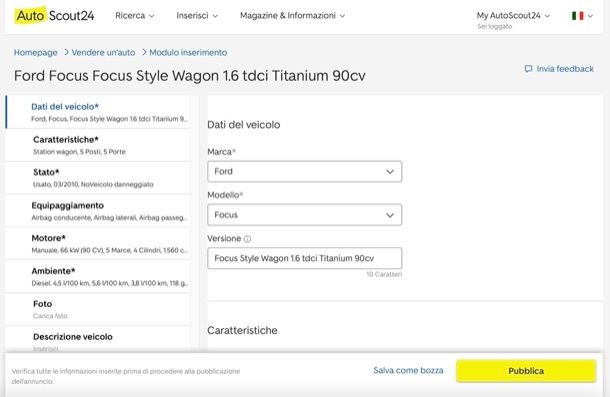This screenshot has height=397, width=610.
Task: Select Descrizione veicolo sidebar section
Action: [x=98, y=339]
